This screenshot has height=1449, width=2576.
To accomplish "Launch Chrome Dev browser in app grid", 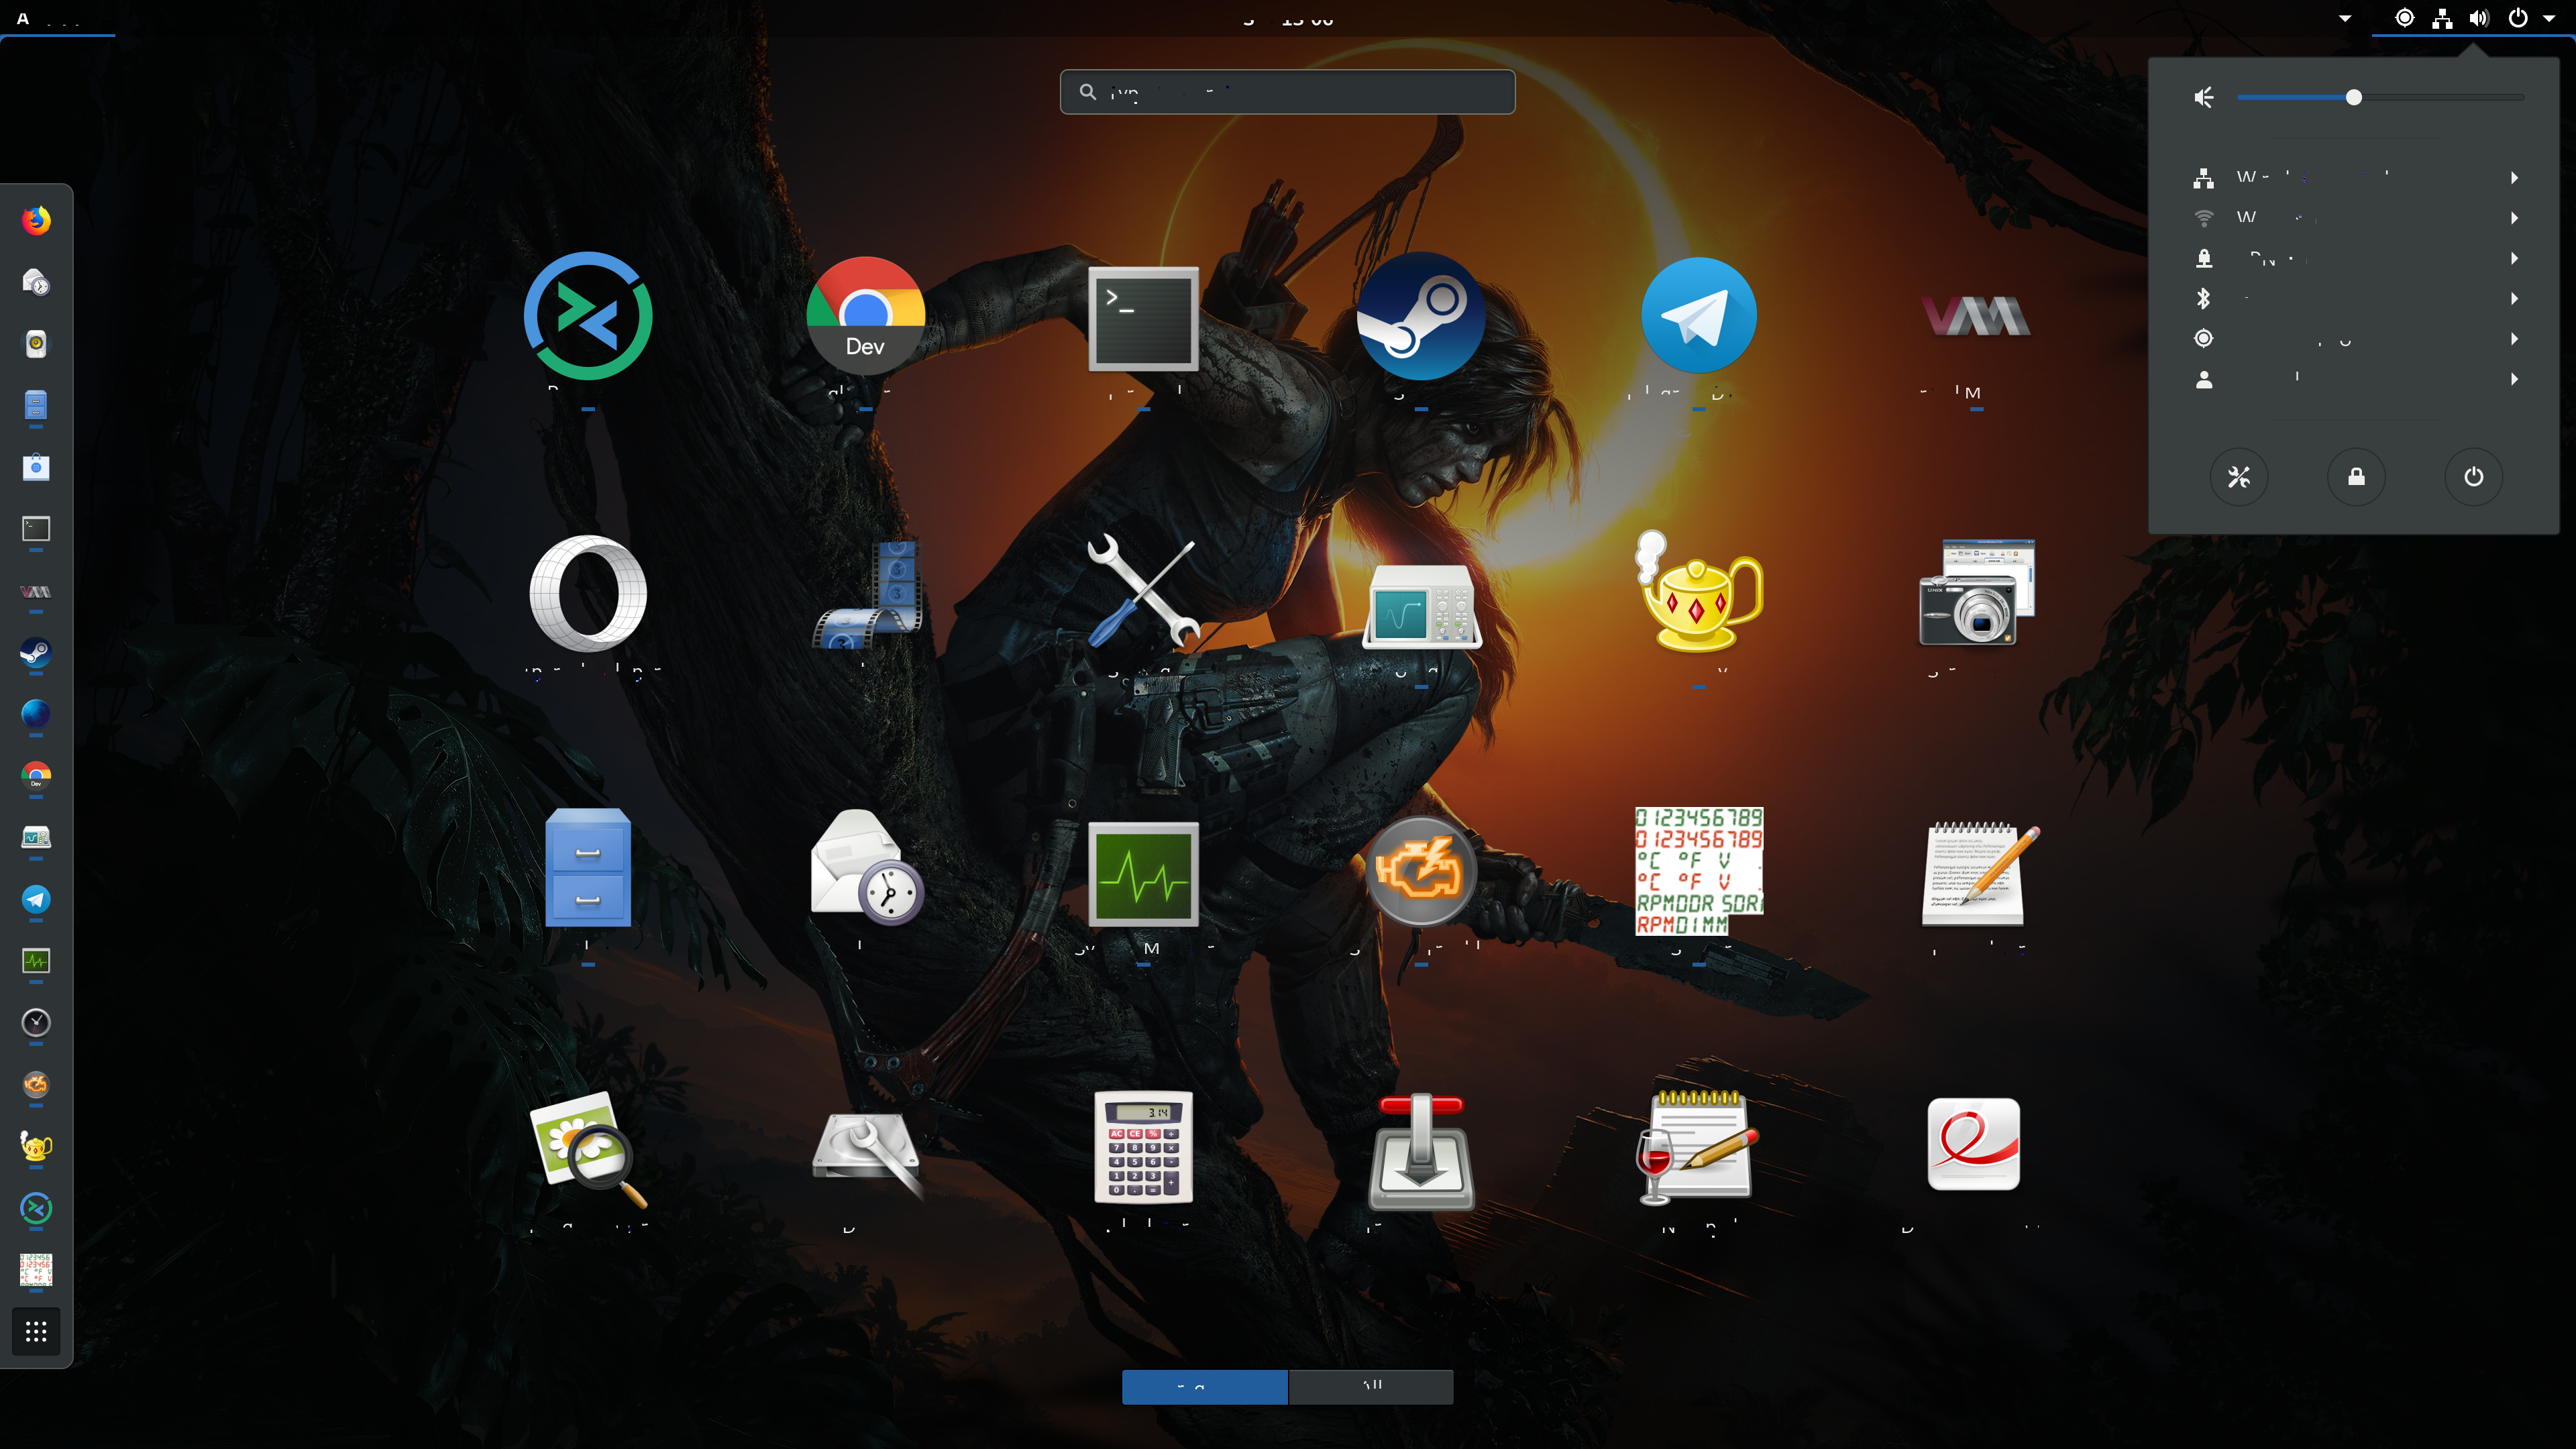I will tap(865, 316).
